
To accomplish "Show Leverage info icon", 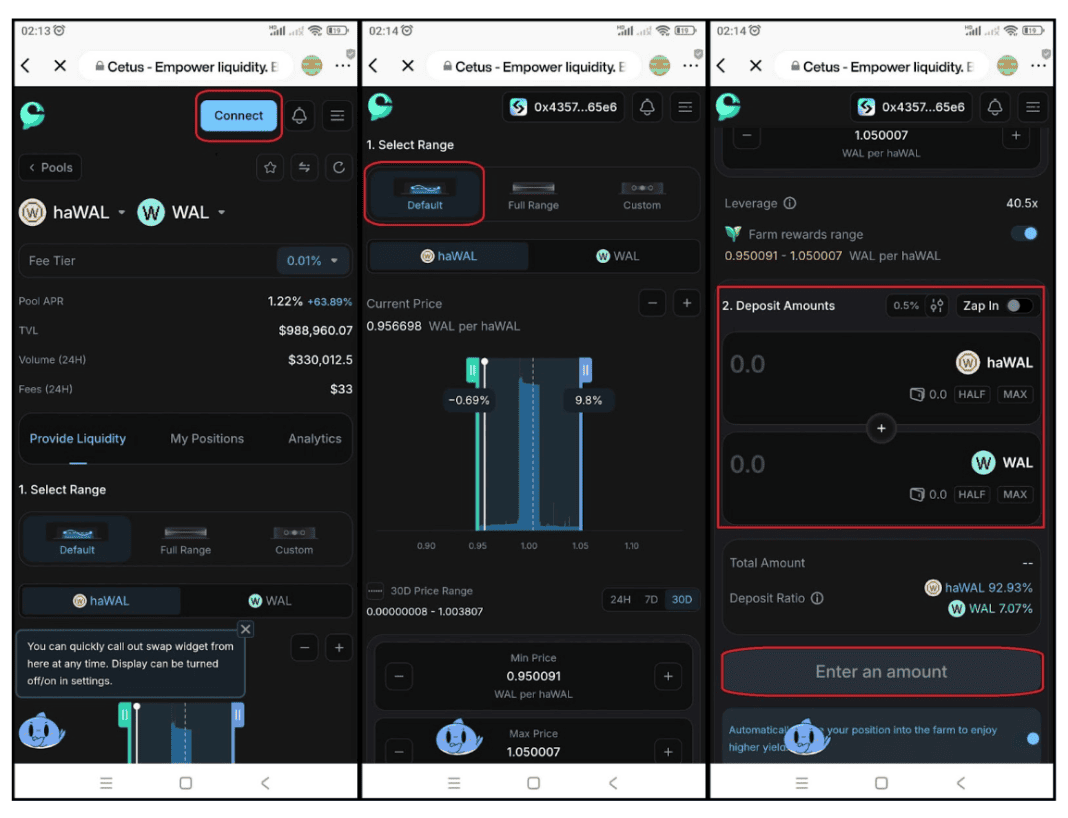I will pos(789,203).
